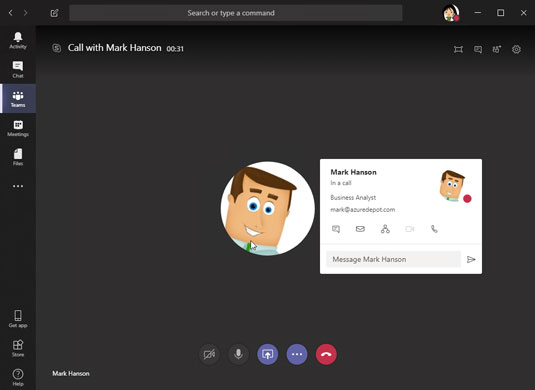The height and width of the screenshot is (390, 535).
Task: Show the call conversation panel
Action: pyautogui.click(x=478, y=49)
